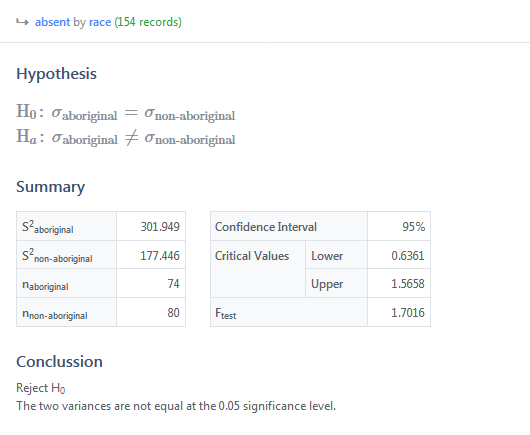Viewport: 530px width, 435px height.
Task: Click the Hypothesis heading
Action: click(56, 74)
